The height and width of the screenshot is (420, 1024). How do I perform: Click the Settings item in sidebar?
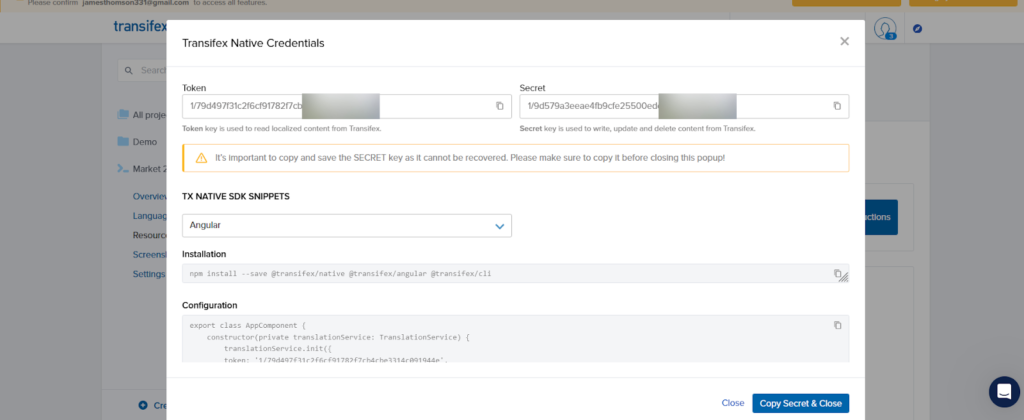[x=149, y=274]
